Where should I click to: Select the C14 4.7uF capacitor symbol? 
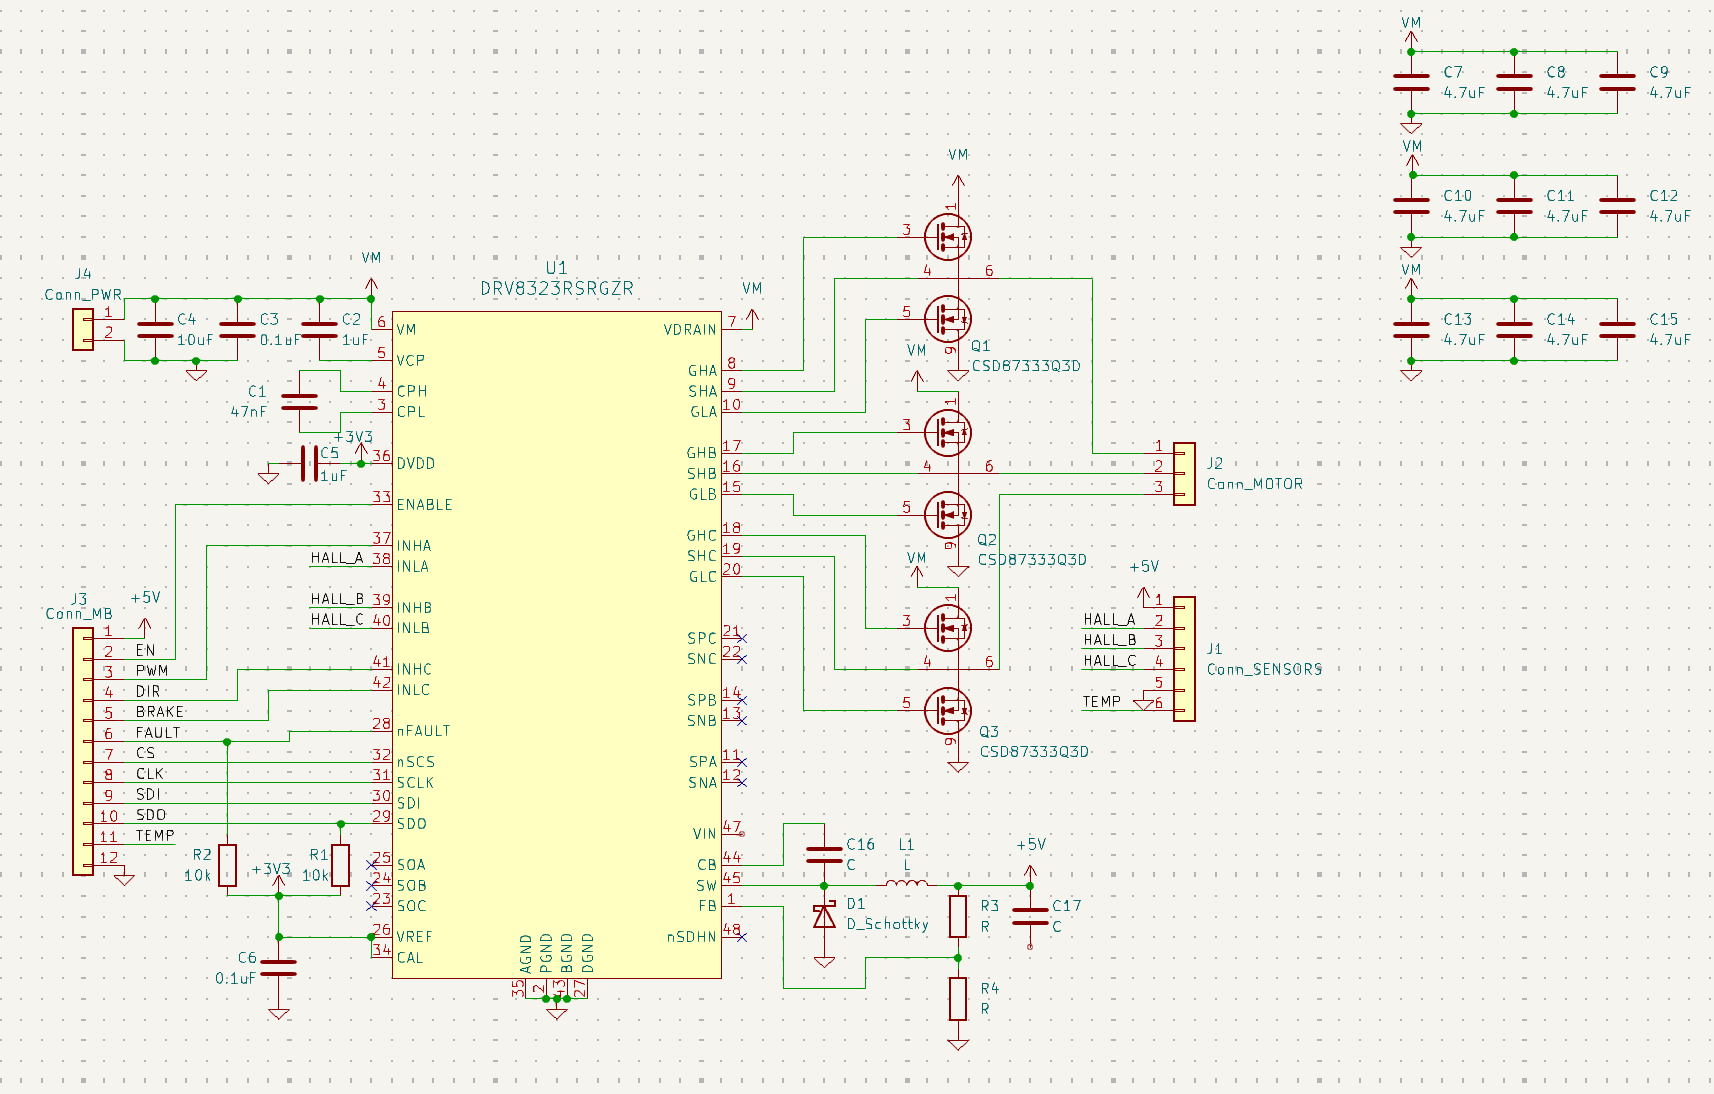tap(1514, 330)
